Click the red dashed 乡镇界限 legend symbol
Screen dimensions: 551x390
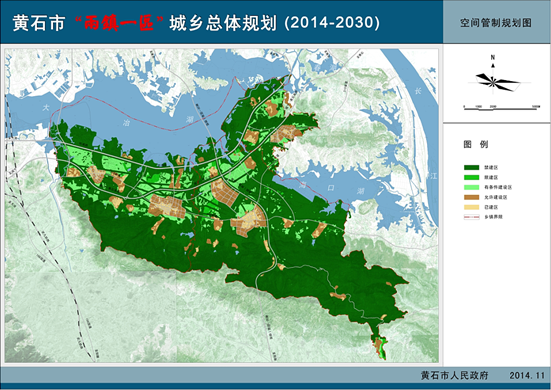coord(471,217)
